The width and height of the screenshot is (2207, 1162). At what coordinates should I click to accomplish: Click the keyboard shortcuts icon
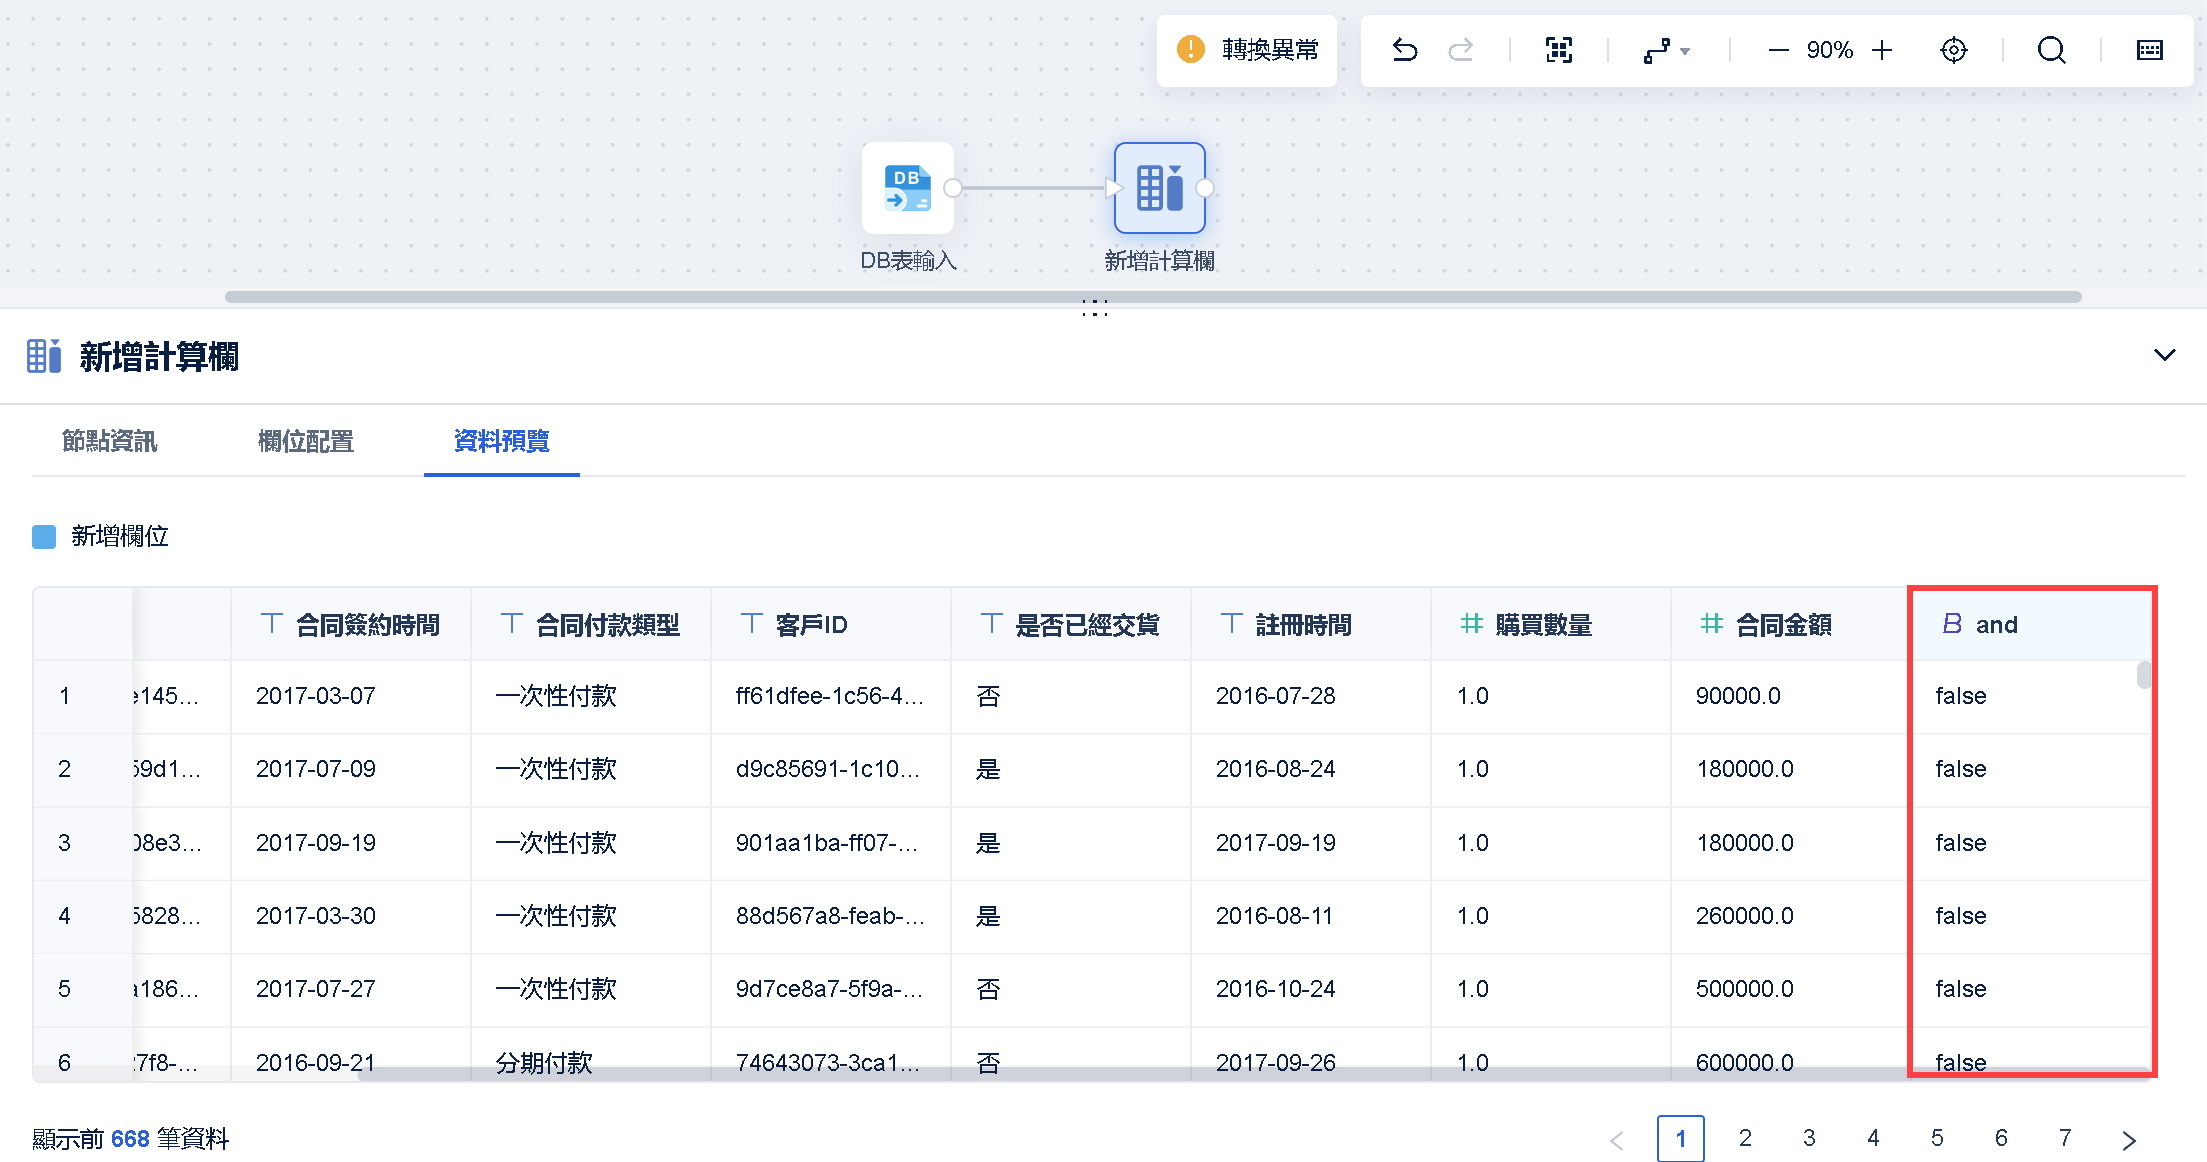click(2149, 50)
